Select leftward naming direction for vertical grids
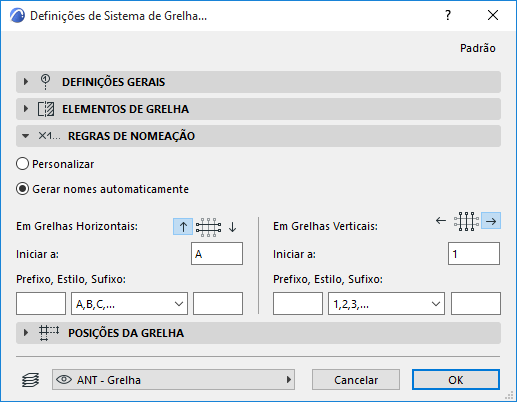The width and height of the screenshot is (517, 402). [441, 220]
